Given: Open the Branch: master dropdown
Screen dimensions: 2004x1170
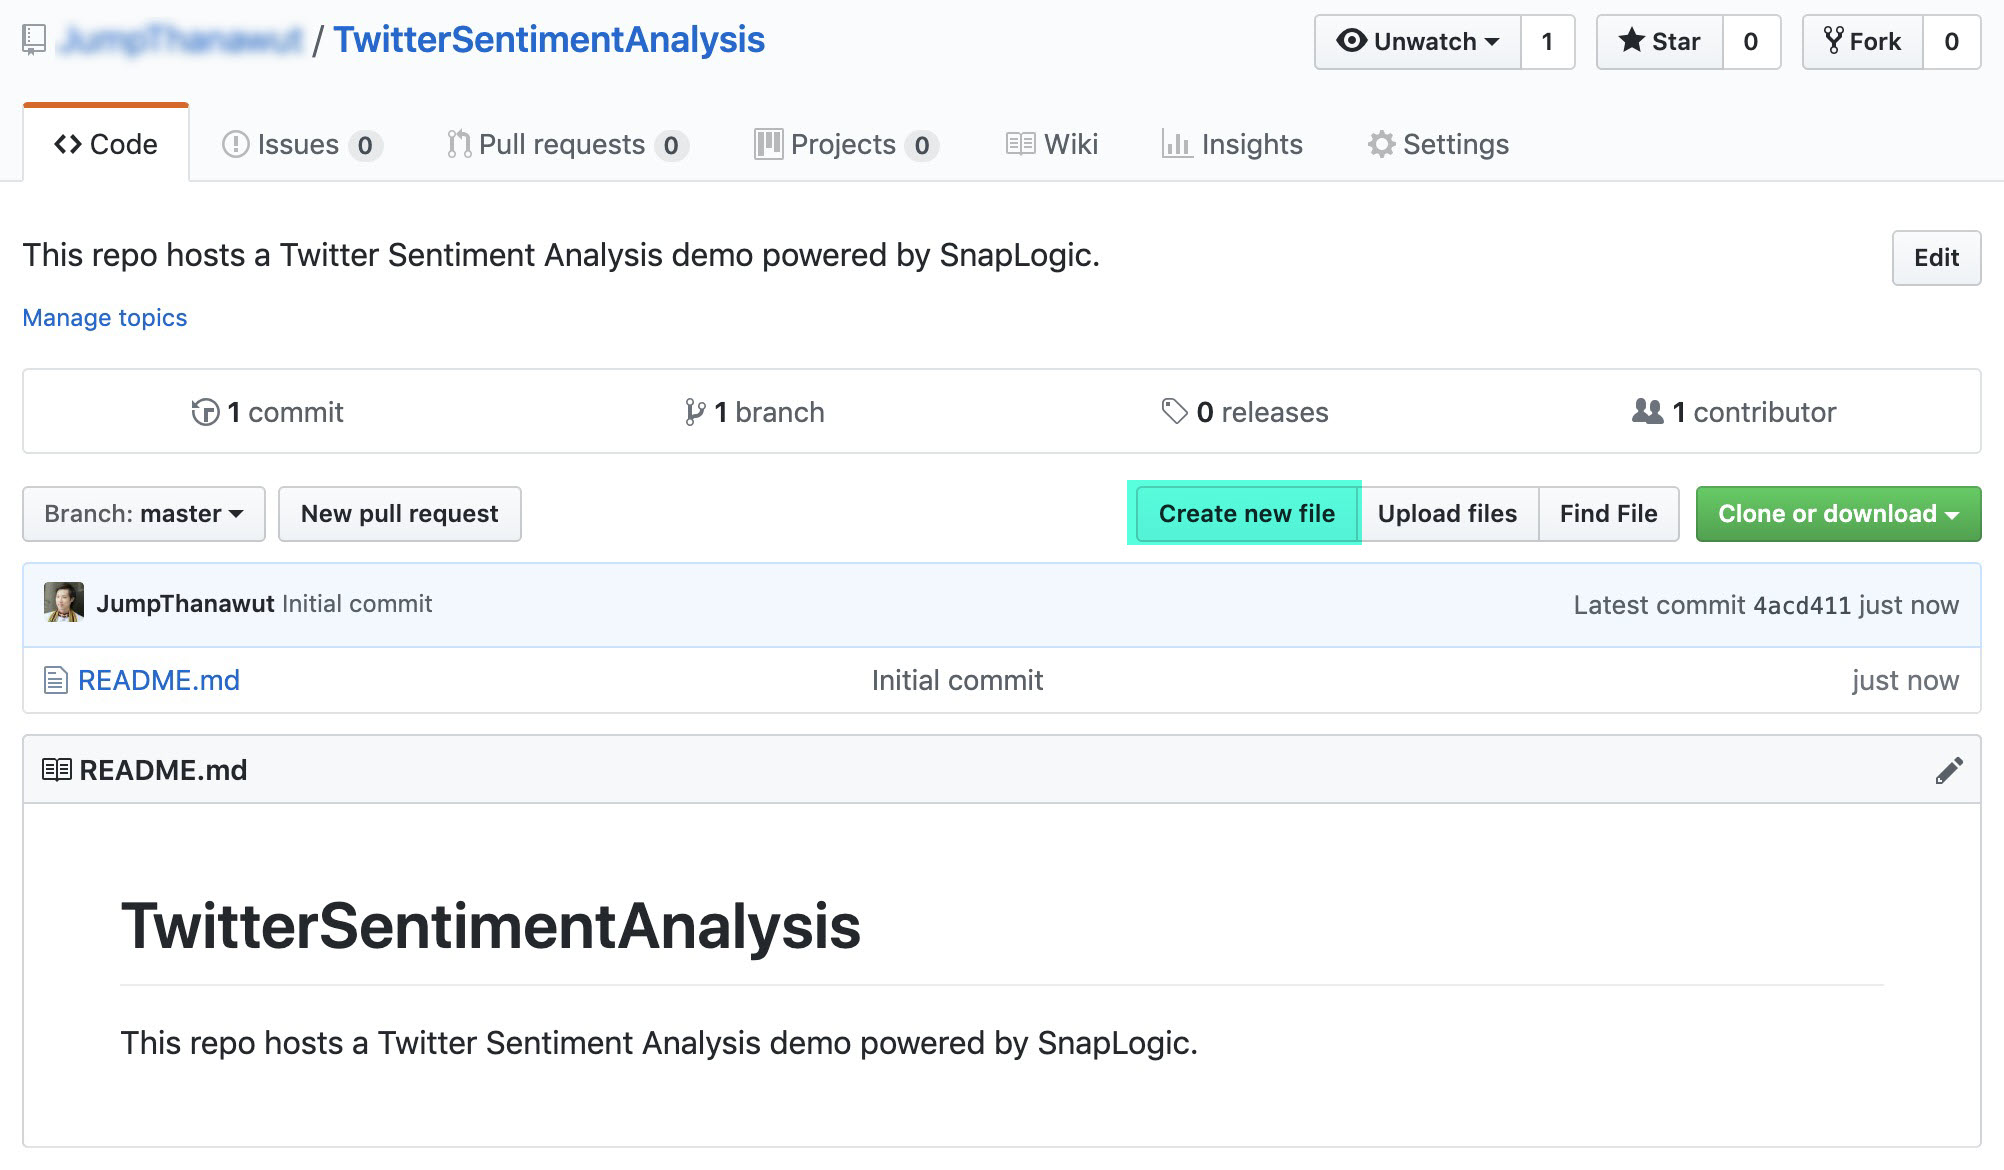Looking at the screenshot, I should coord(144,514).
